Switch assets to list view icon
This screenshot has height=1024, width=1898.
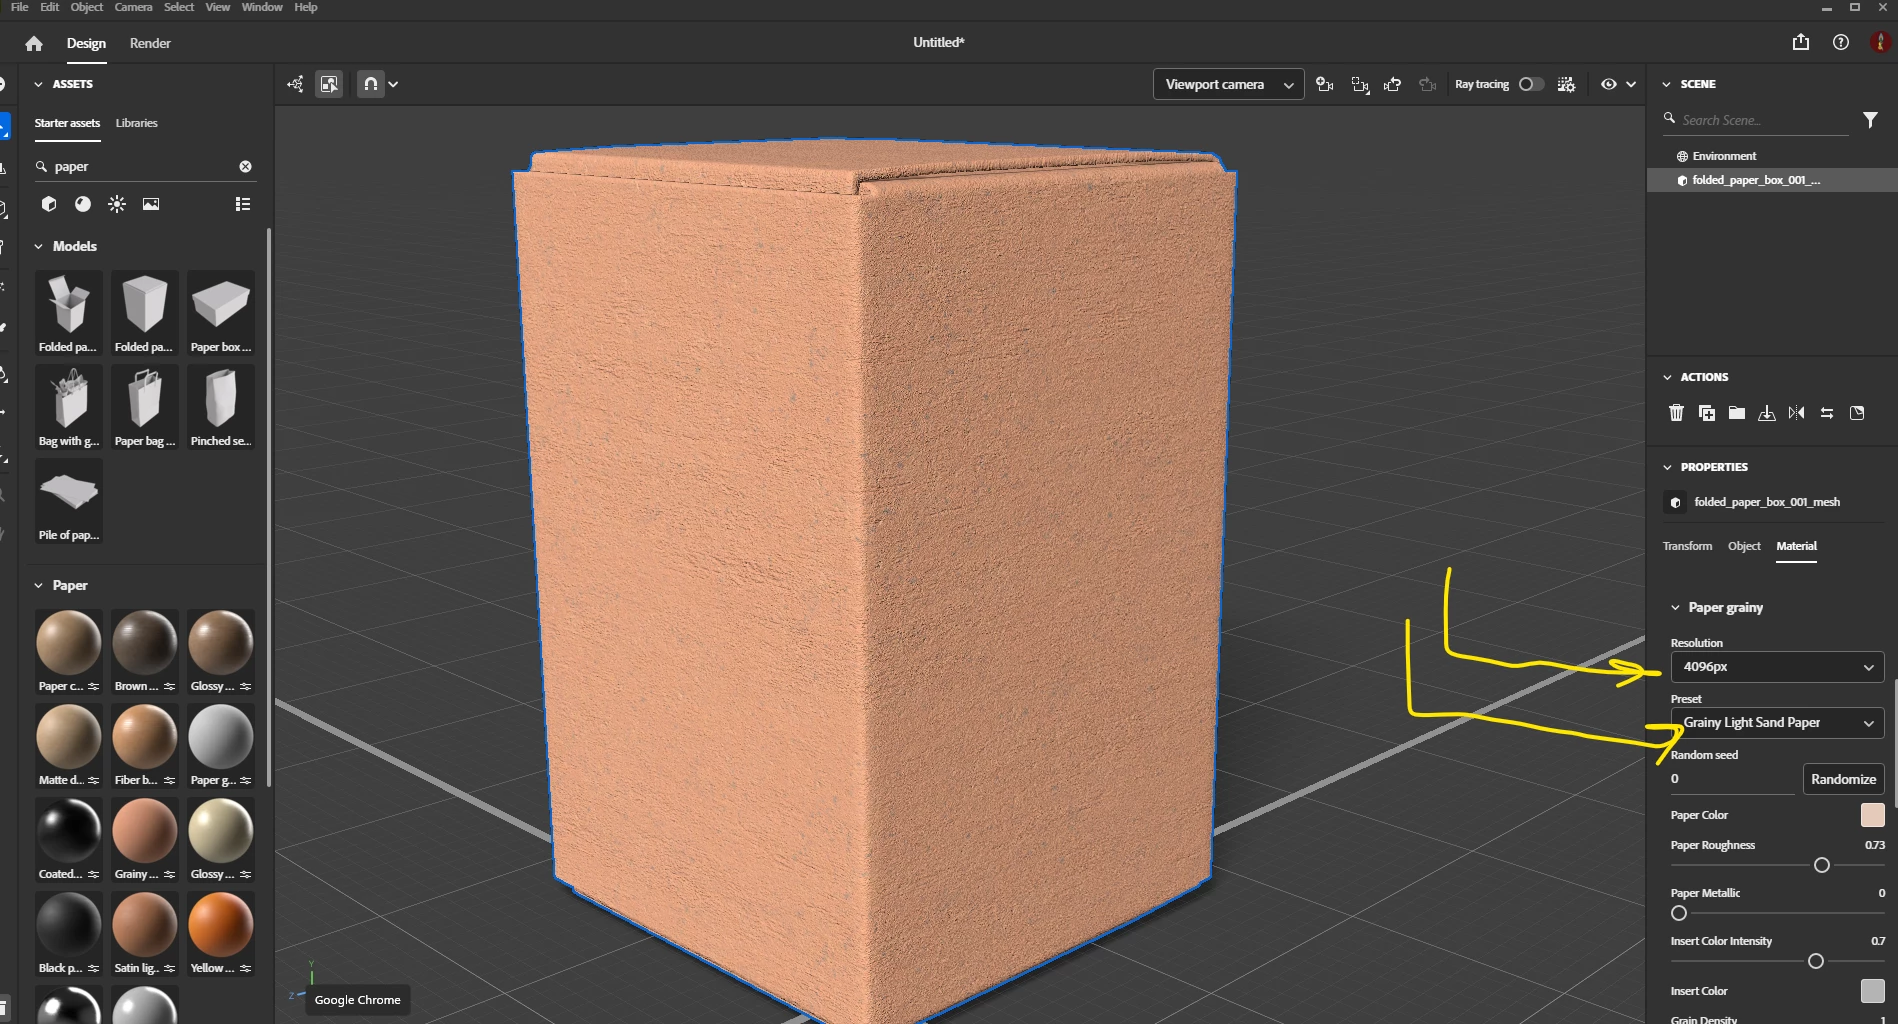242,204
